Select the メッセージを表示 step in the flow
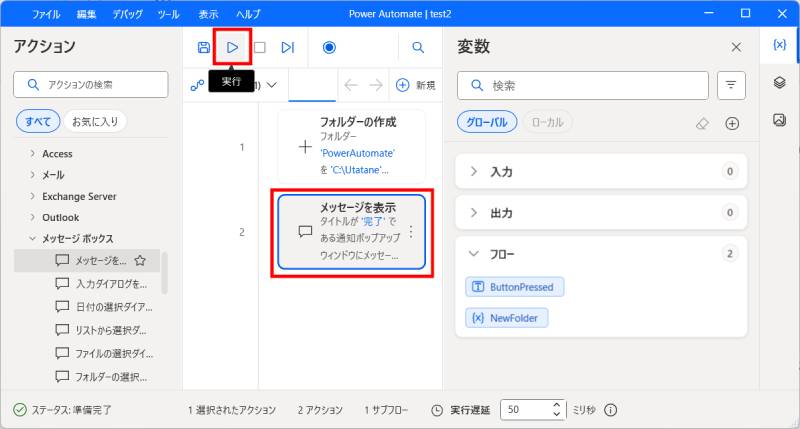The height and width of the screenshot is (429, 800). coord(352,232)
